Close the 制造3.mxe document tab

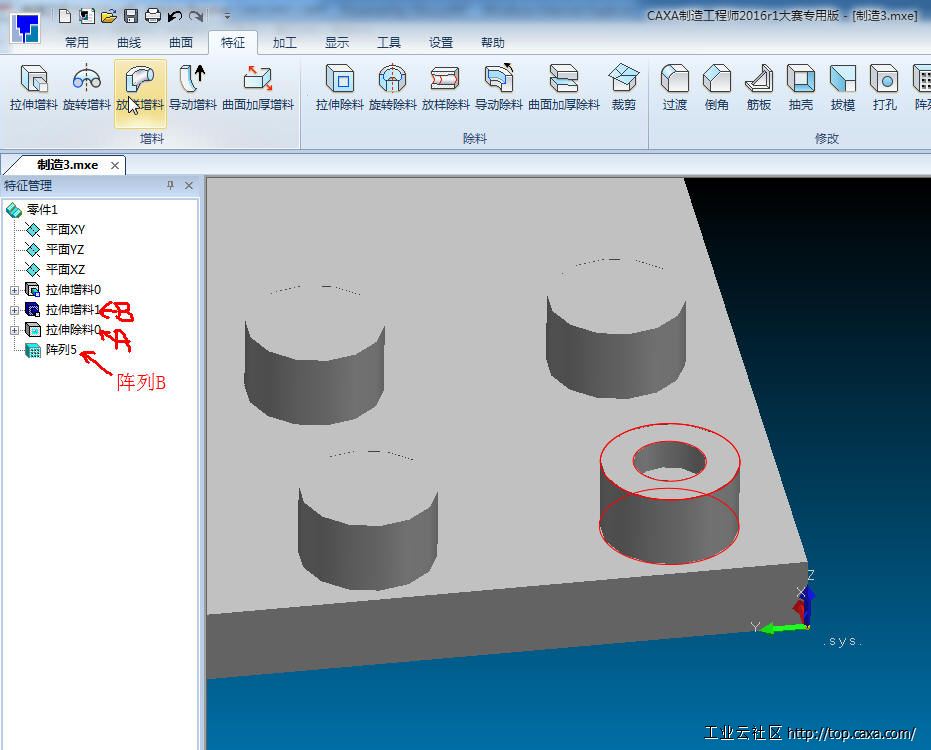click(x=115, y=165)
